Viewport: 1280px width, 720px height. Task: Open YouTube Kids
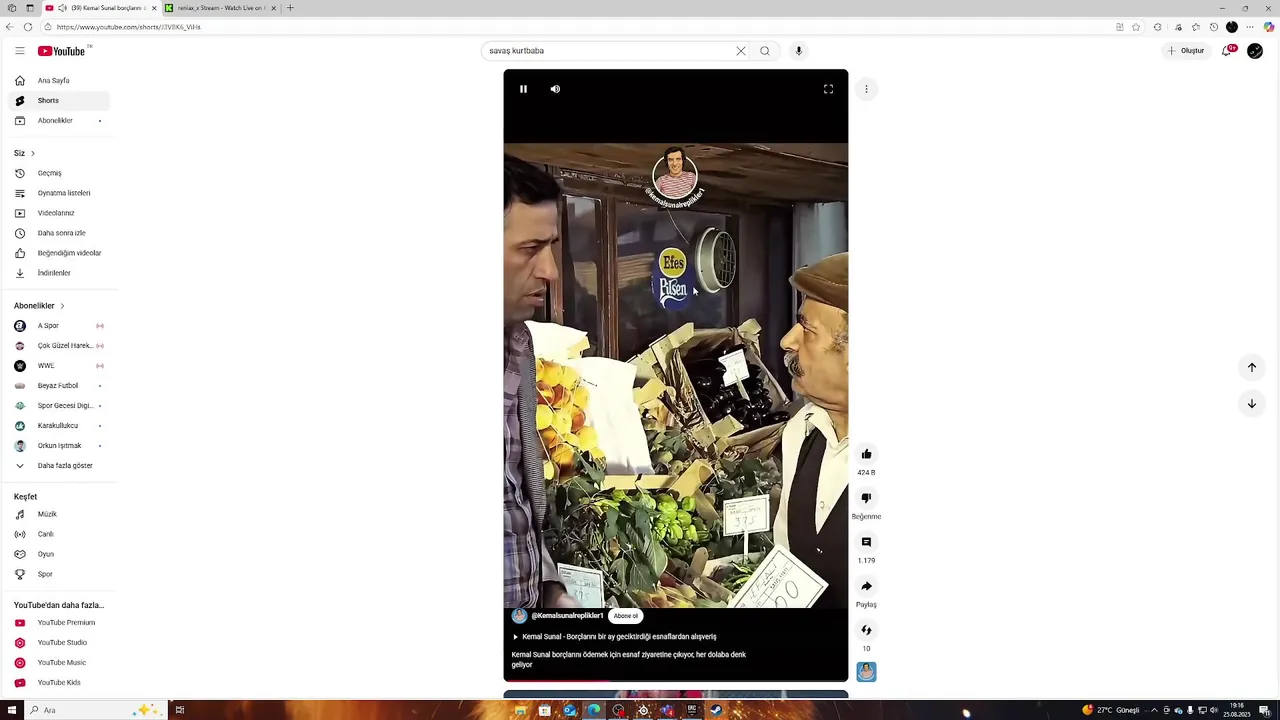tap(60, 683)
